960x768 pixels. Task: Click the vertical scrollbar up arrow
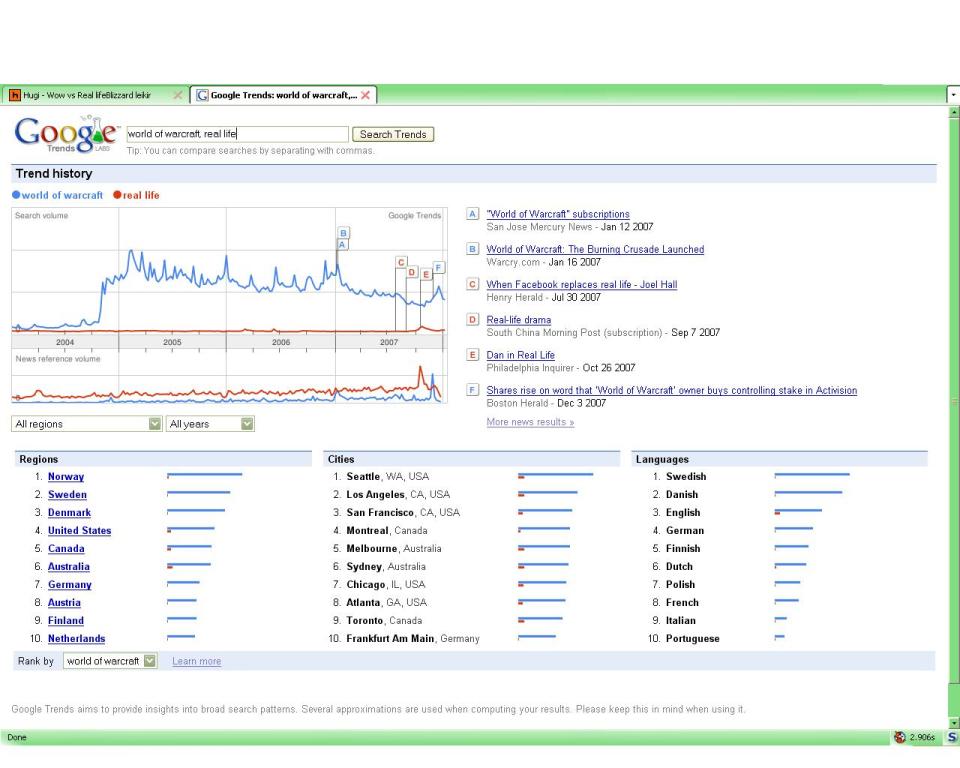[953, 113]
